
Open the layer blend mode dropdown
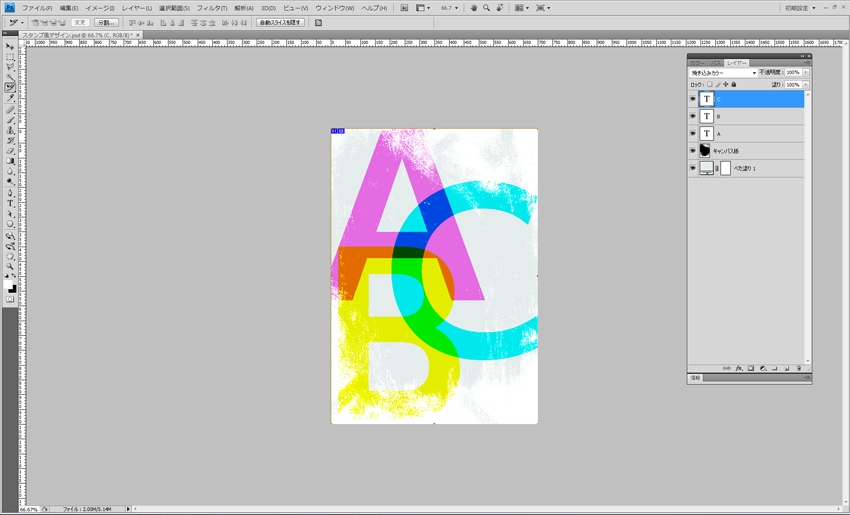tap(723, 73)
